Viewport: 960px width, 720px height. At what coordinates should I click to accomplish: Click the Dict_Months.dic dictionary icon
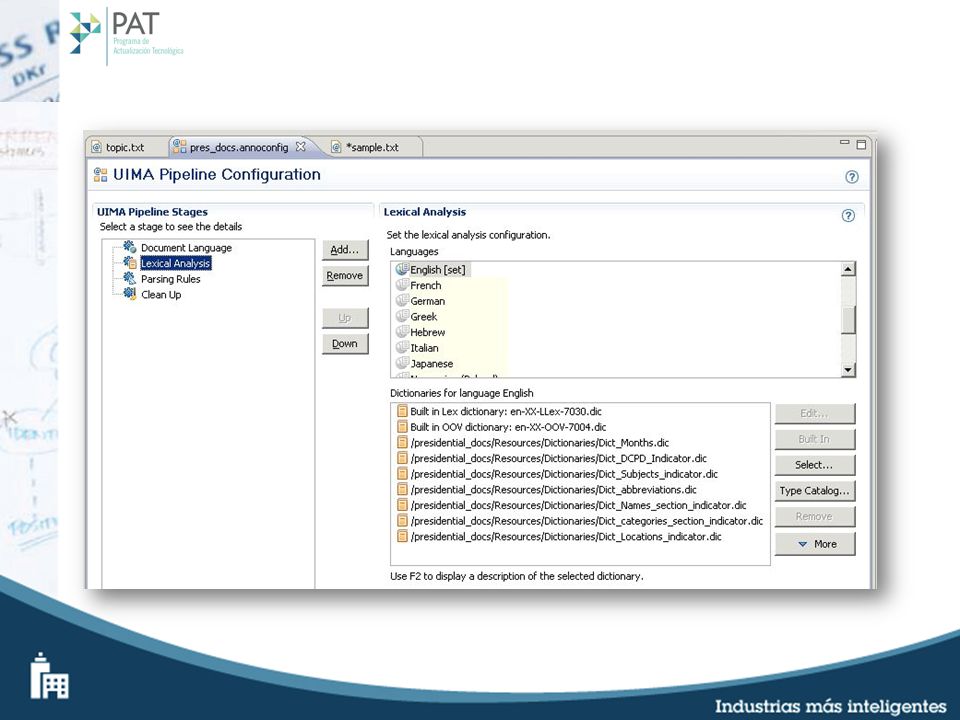[402, 442]
